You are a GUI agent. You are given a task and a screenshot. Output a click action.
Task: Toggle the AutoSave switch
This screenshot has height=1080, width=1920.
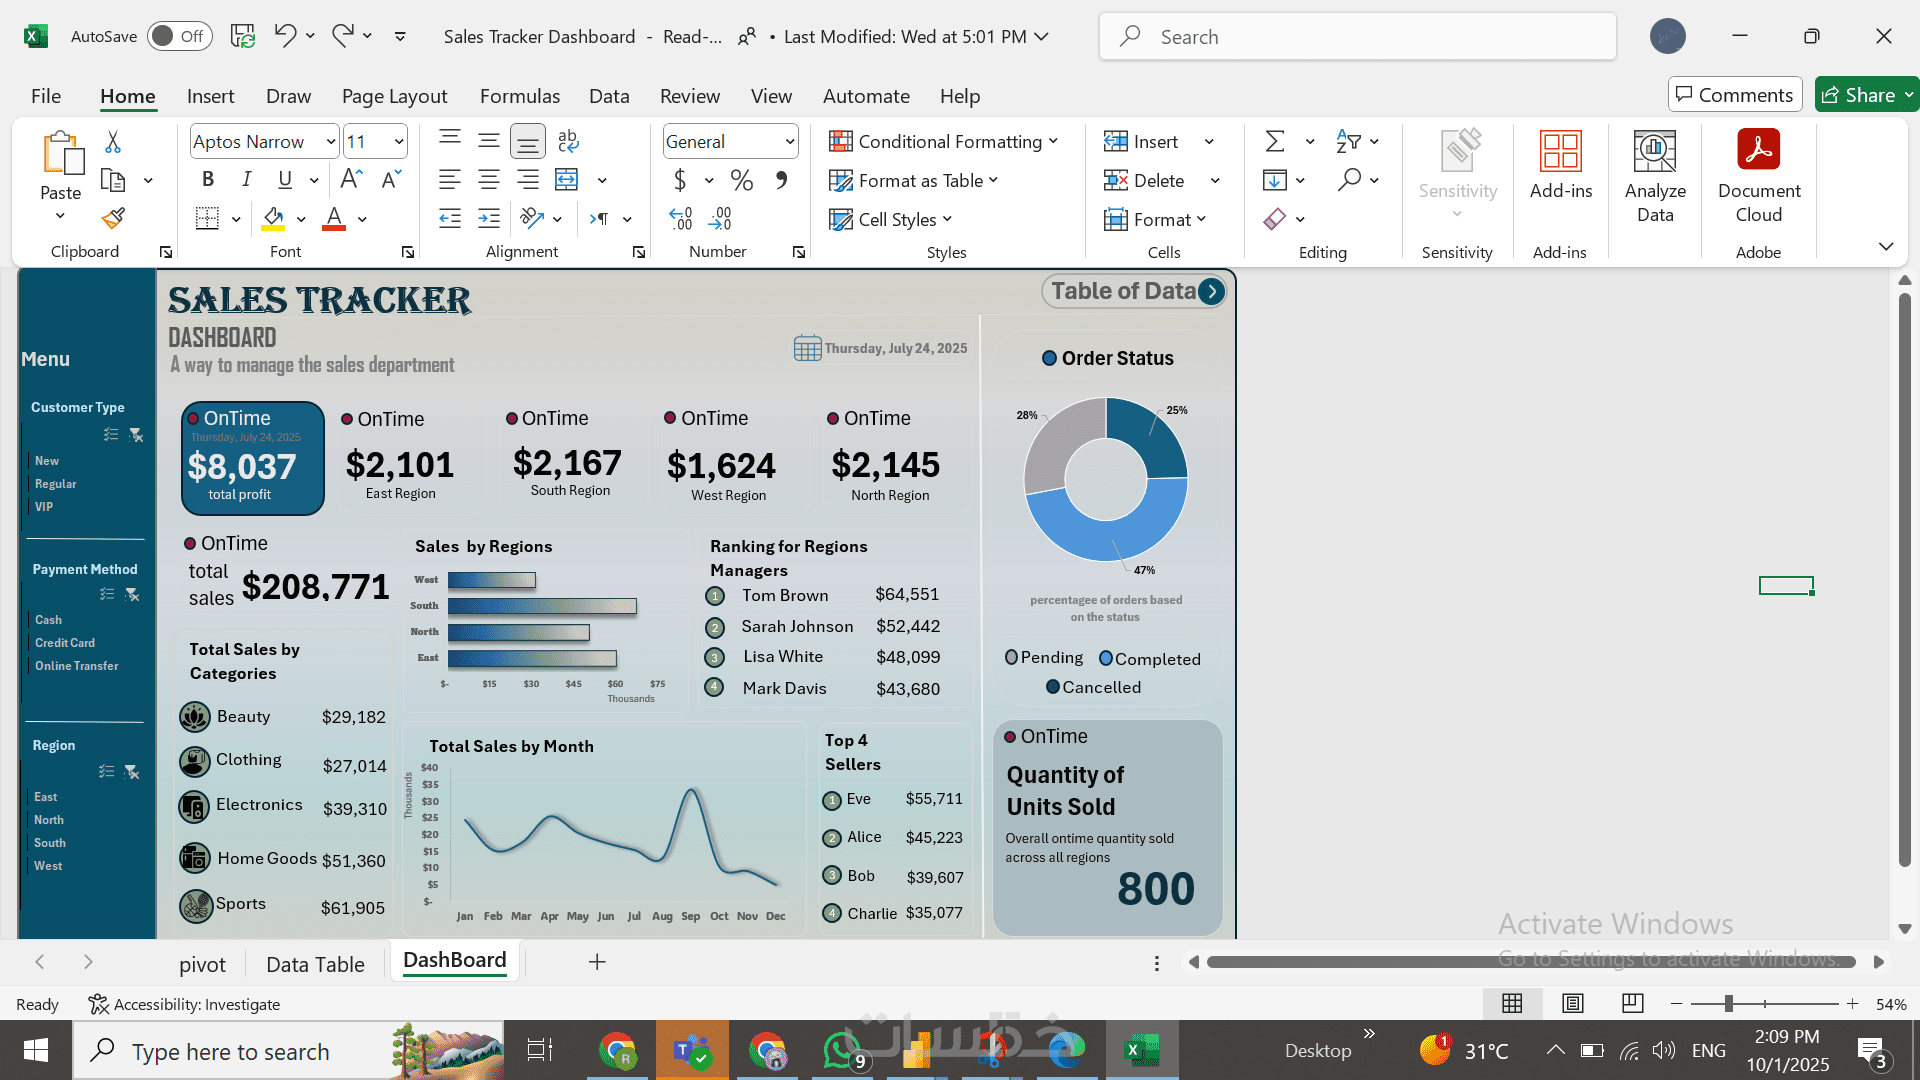[180, 36]
